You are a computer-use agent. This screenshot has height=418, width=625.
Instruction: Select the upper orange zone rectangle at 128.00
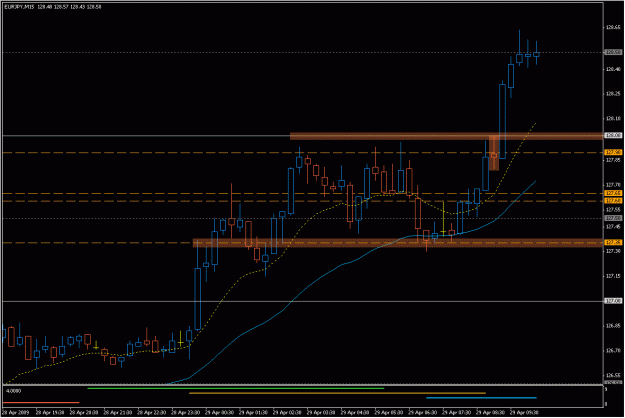click(446, 136)
